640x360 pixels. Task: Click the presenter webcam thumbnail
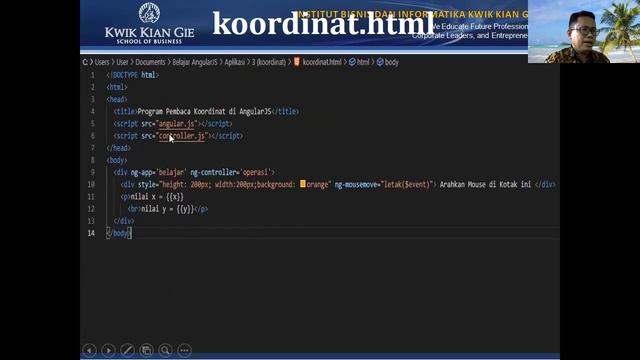pos(584,31)
